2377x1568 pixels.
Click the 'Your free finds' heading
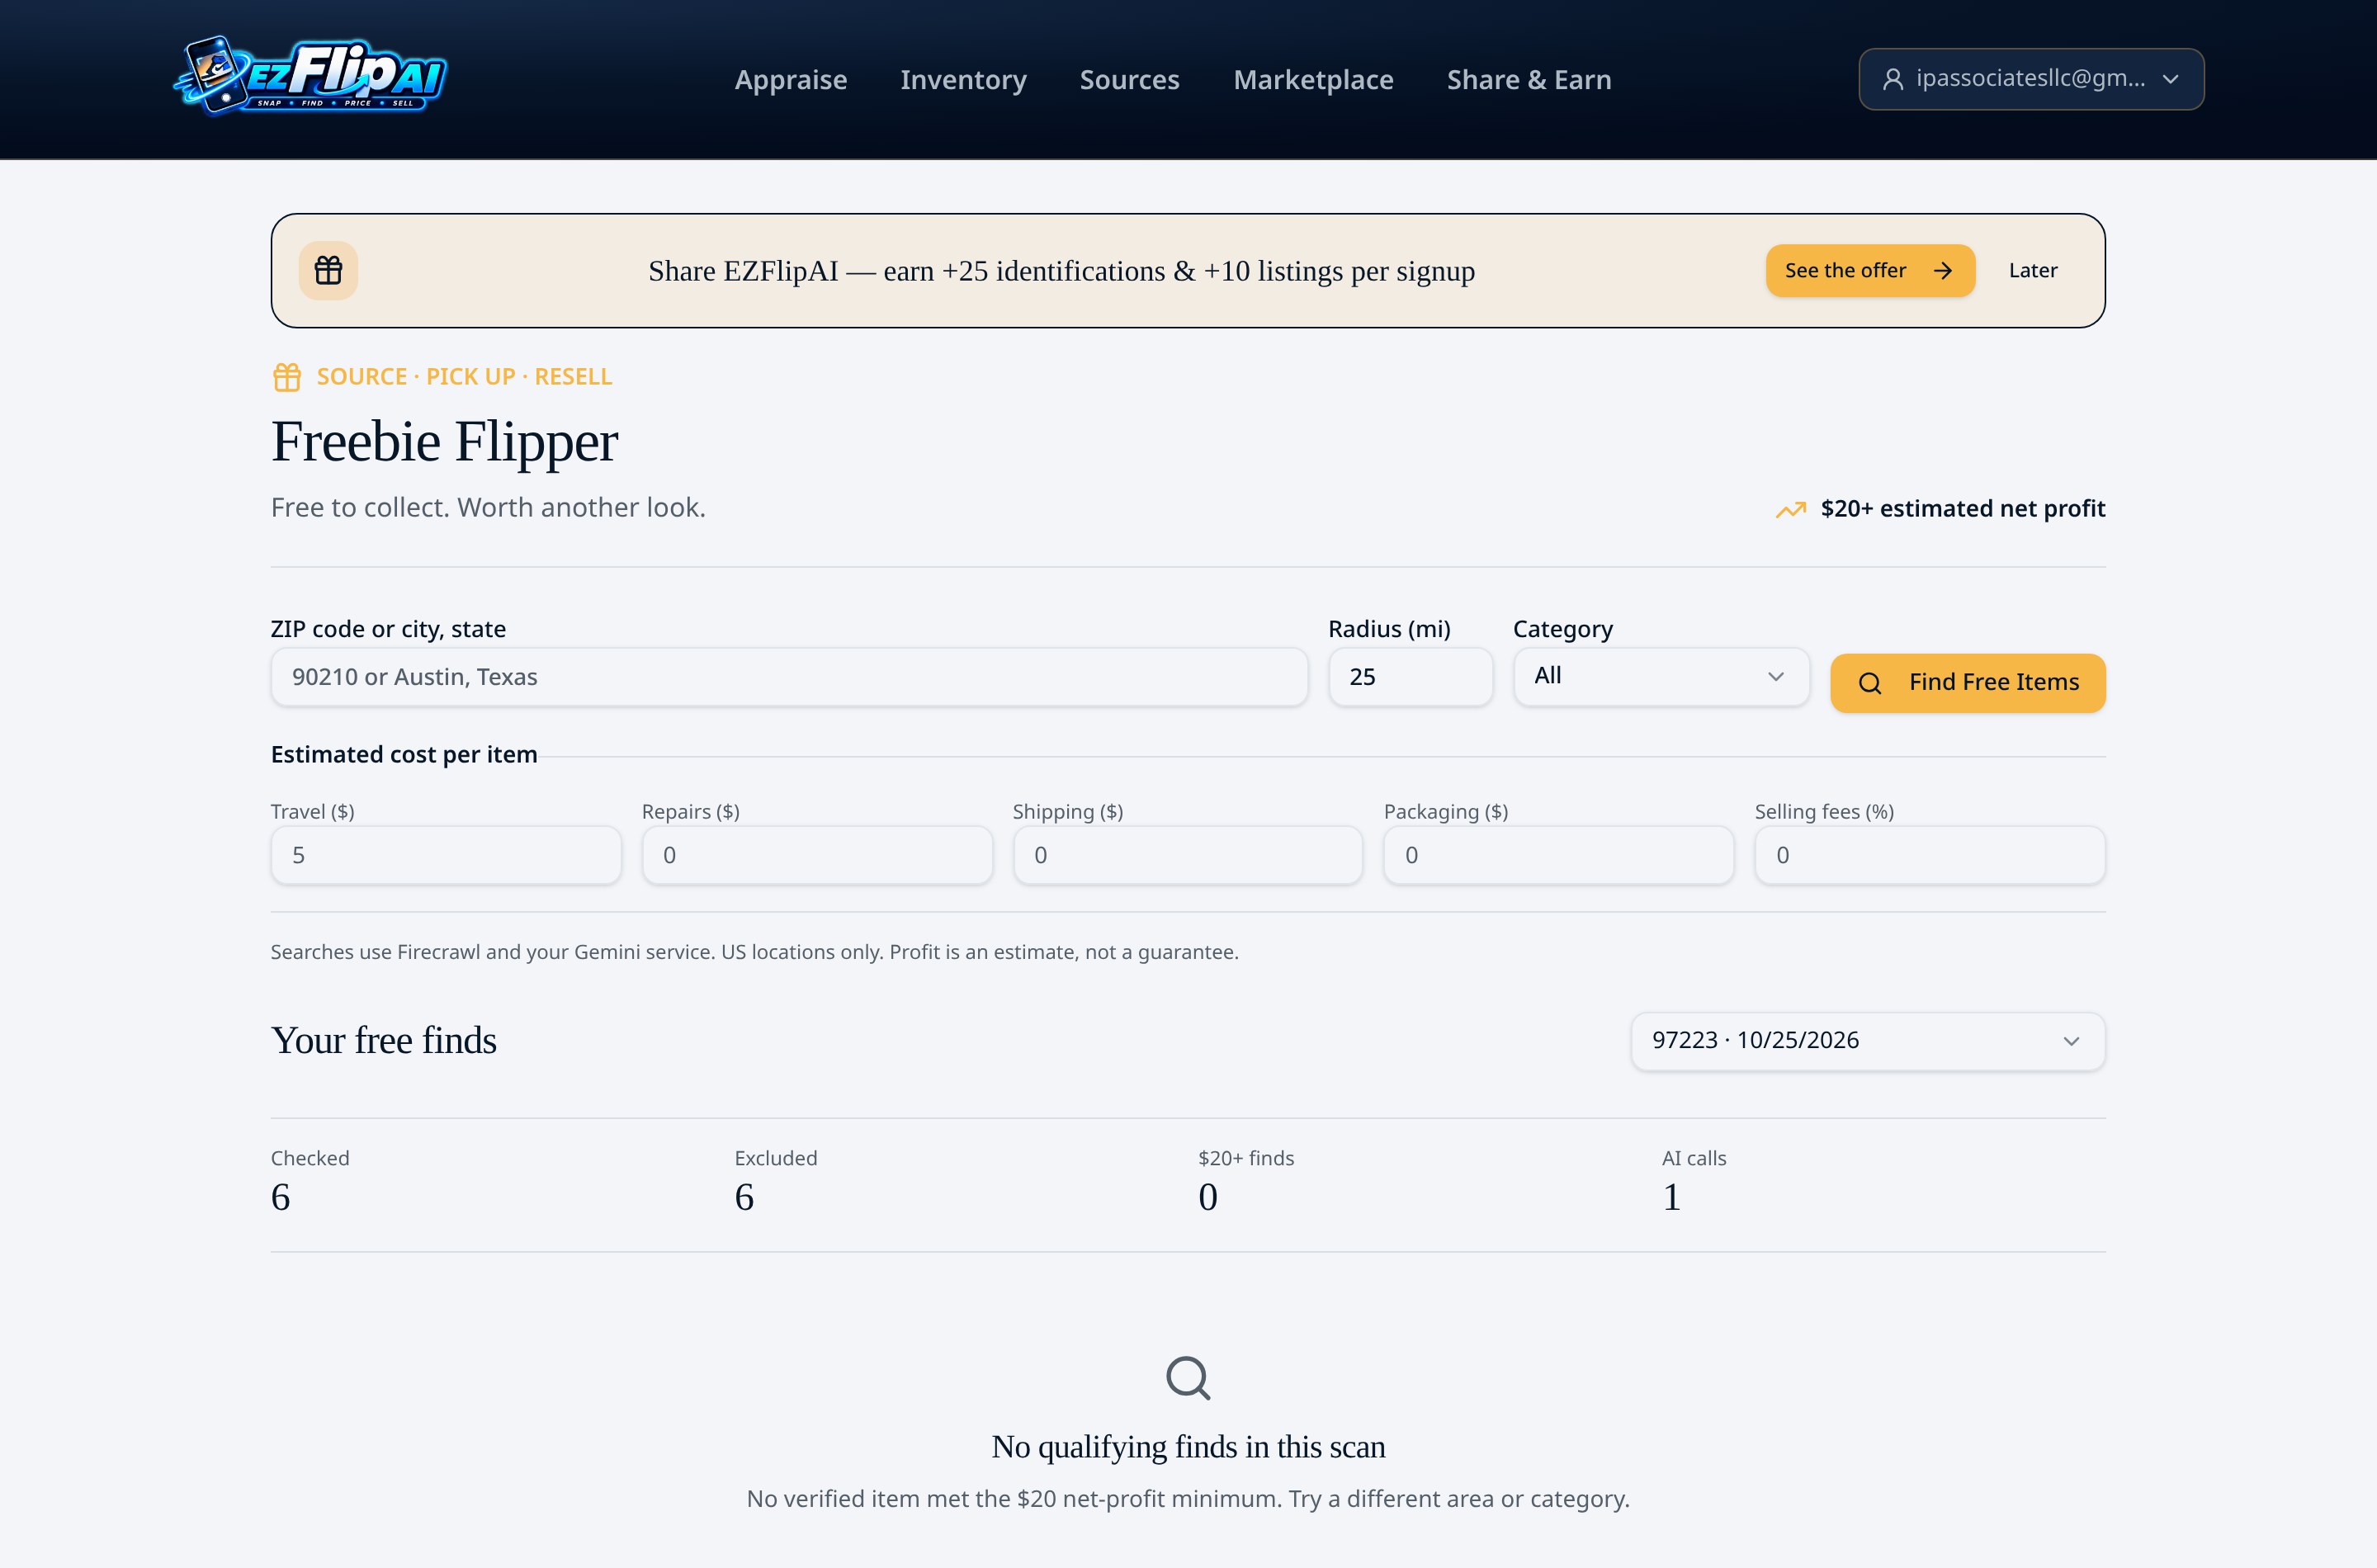click(383, 1041)
